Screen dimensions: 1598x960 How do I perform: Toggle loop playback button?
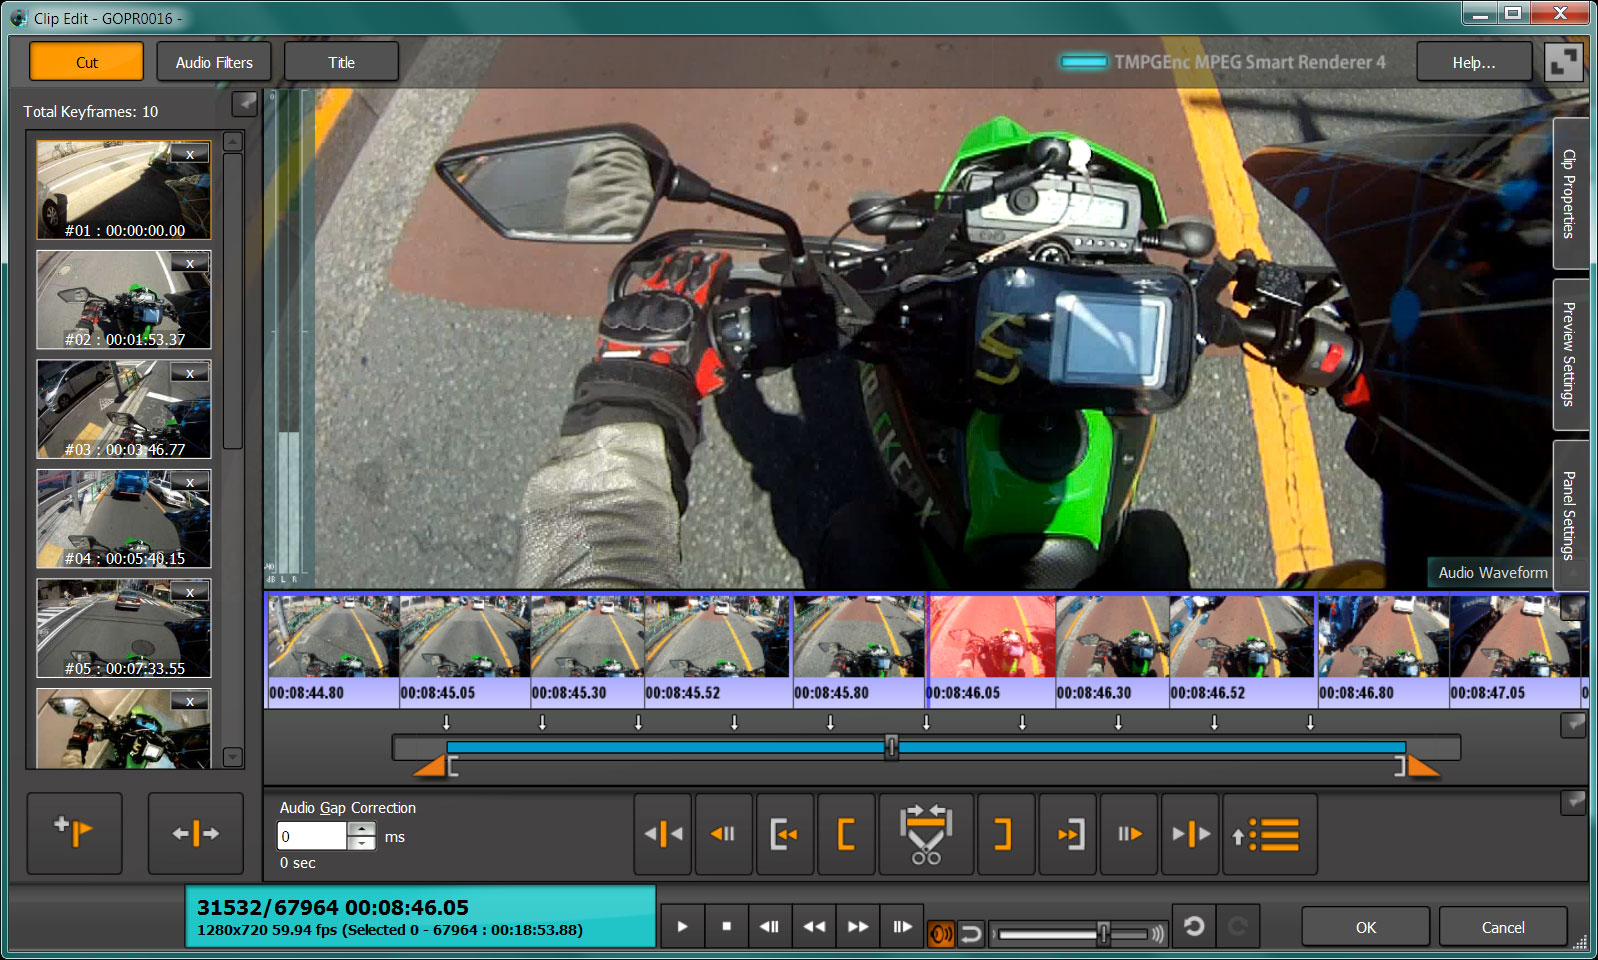[x=970, y=933]
